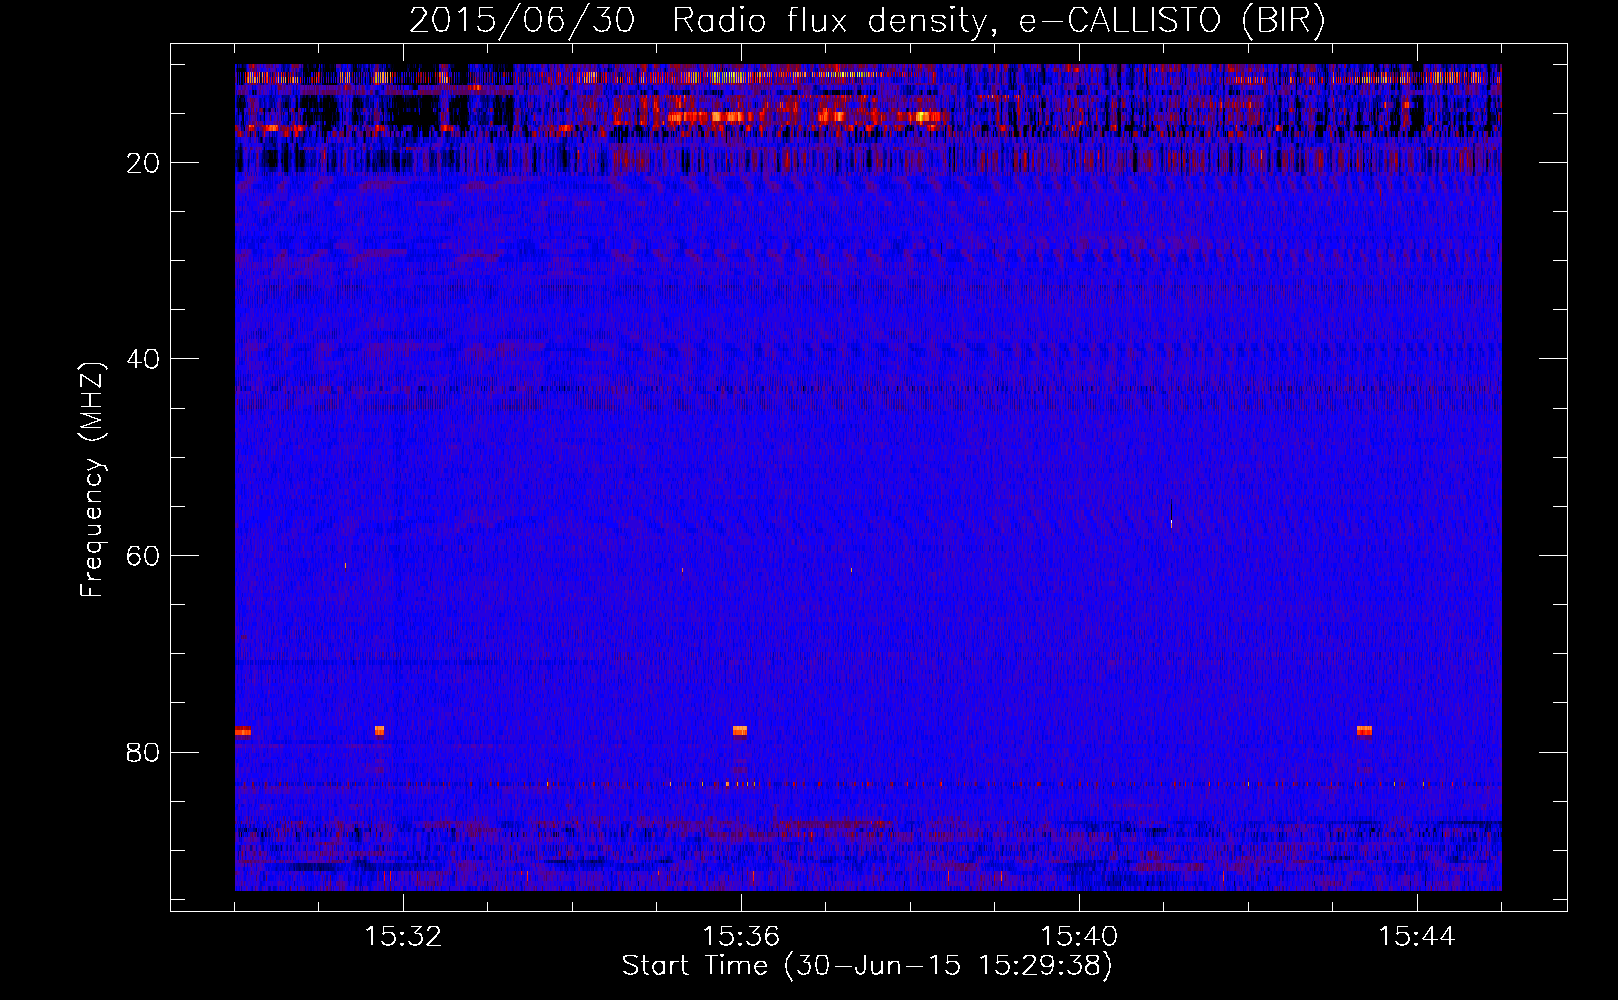Click the 80 MHz frequency tick label
1618x1000 pixels.
144,753
